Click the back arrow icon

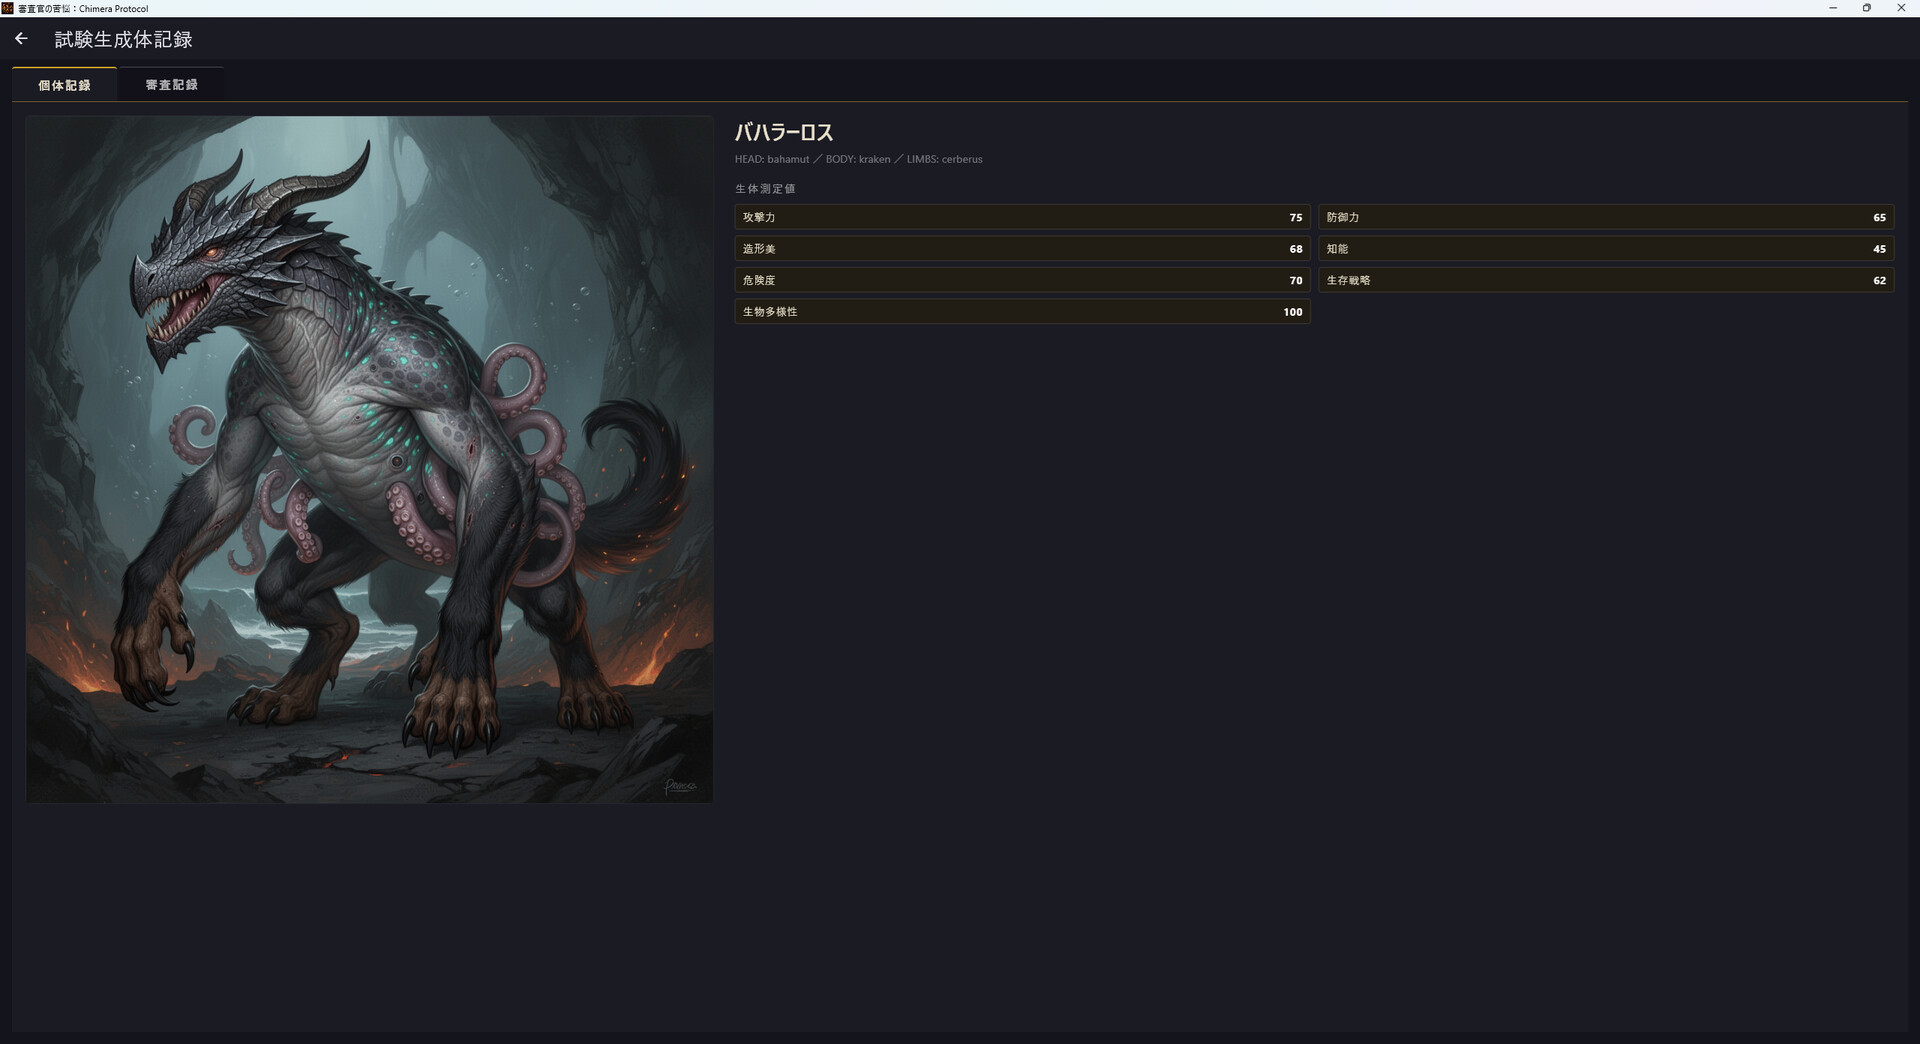pos(21,39)
